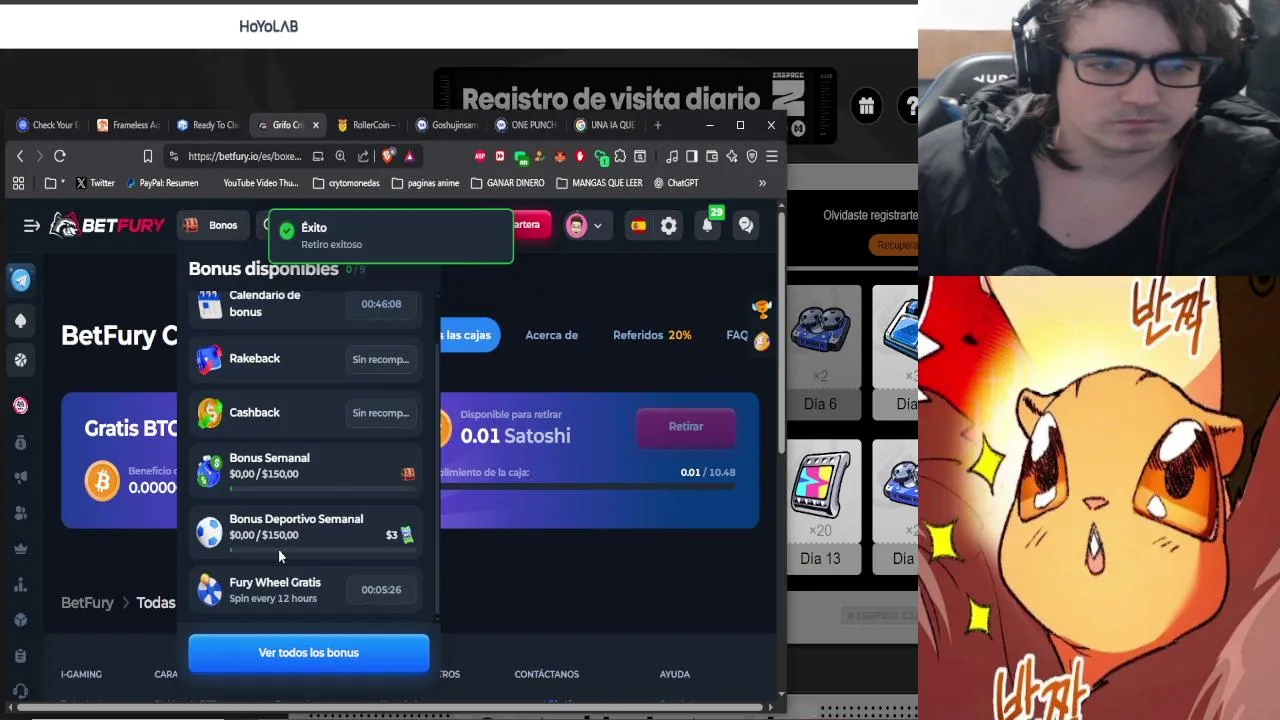Switch to Check Your E tab
The width and height of the screenshot is (1280, 720).
pos(48,125)
